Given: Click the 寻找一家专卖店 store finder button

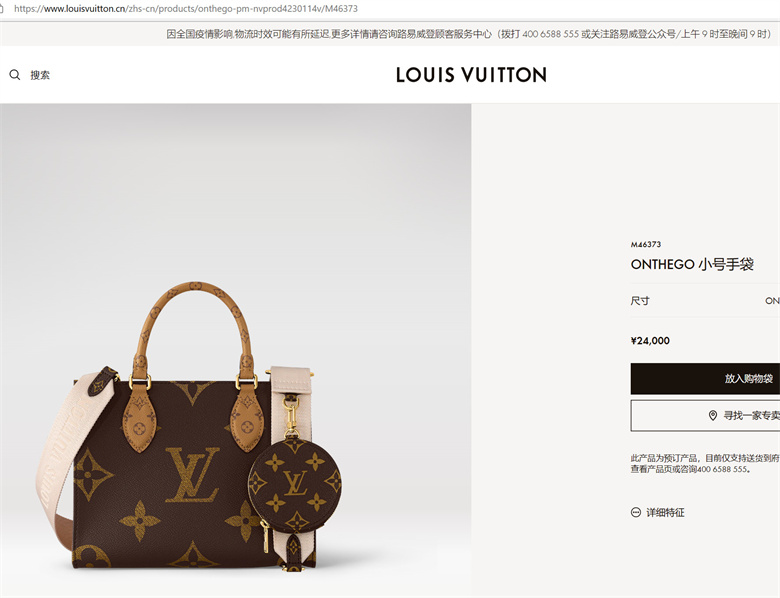Looking at the screenshot, I should coord(705,415).
